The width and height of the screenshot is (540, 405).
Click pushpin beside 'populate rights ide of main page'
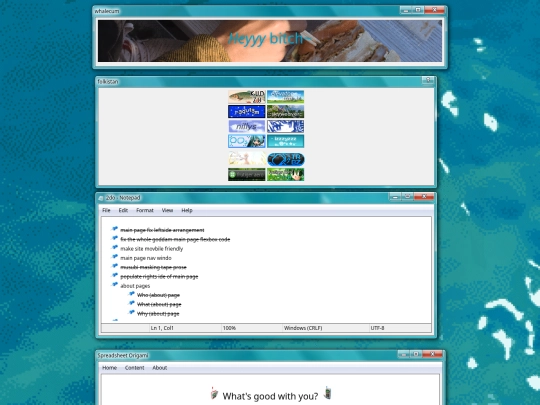115,276
